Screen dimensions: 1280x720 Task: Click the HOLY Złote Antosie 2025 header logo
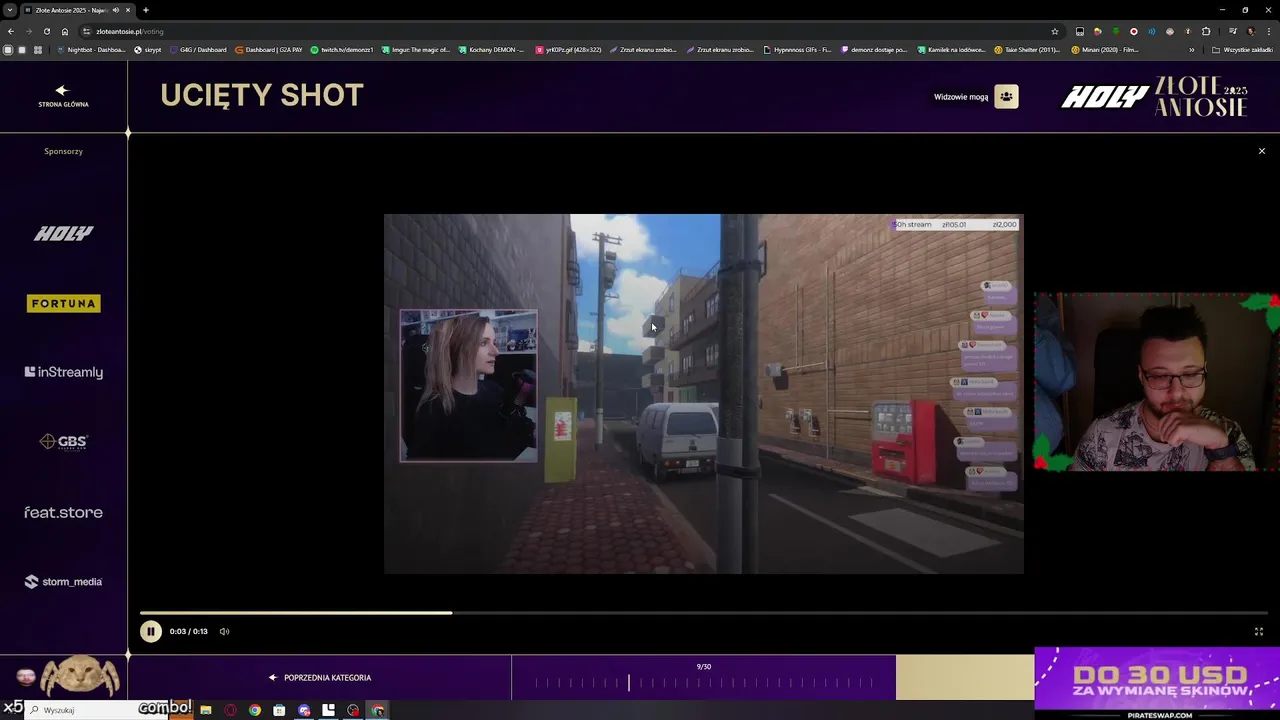coord(1155,97)
